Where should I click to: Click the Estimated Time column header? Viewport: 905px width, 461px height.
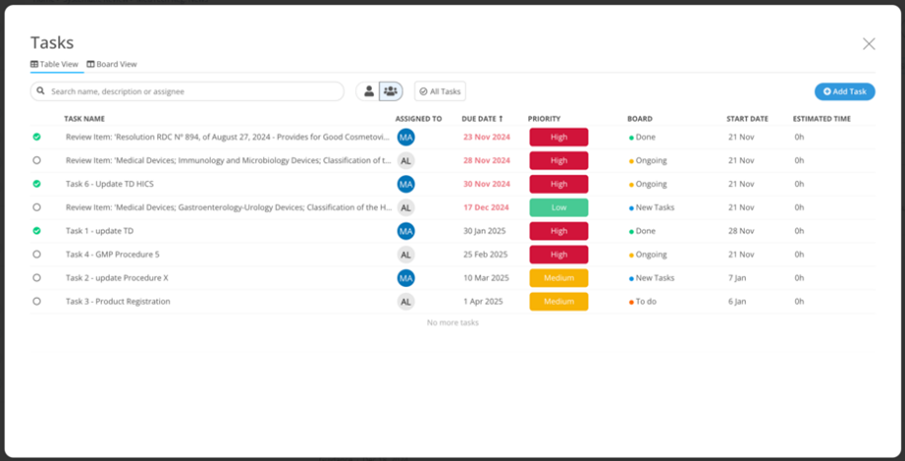[x=821, y=119]
